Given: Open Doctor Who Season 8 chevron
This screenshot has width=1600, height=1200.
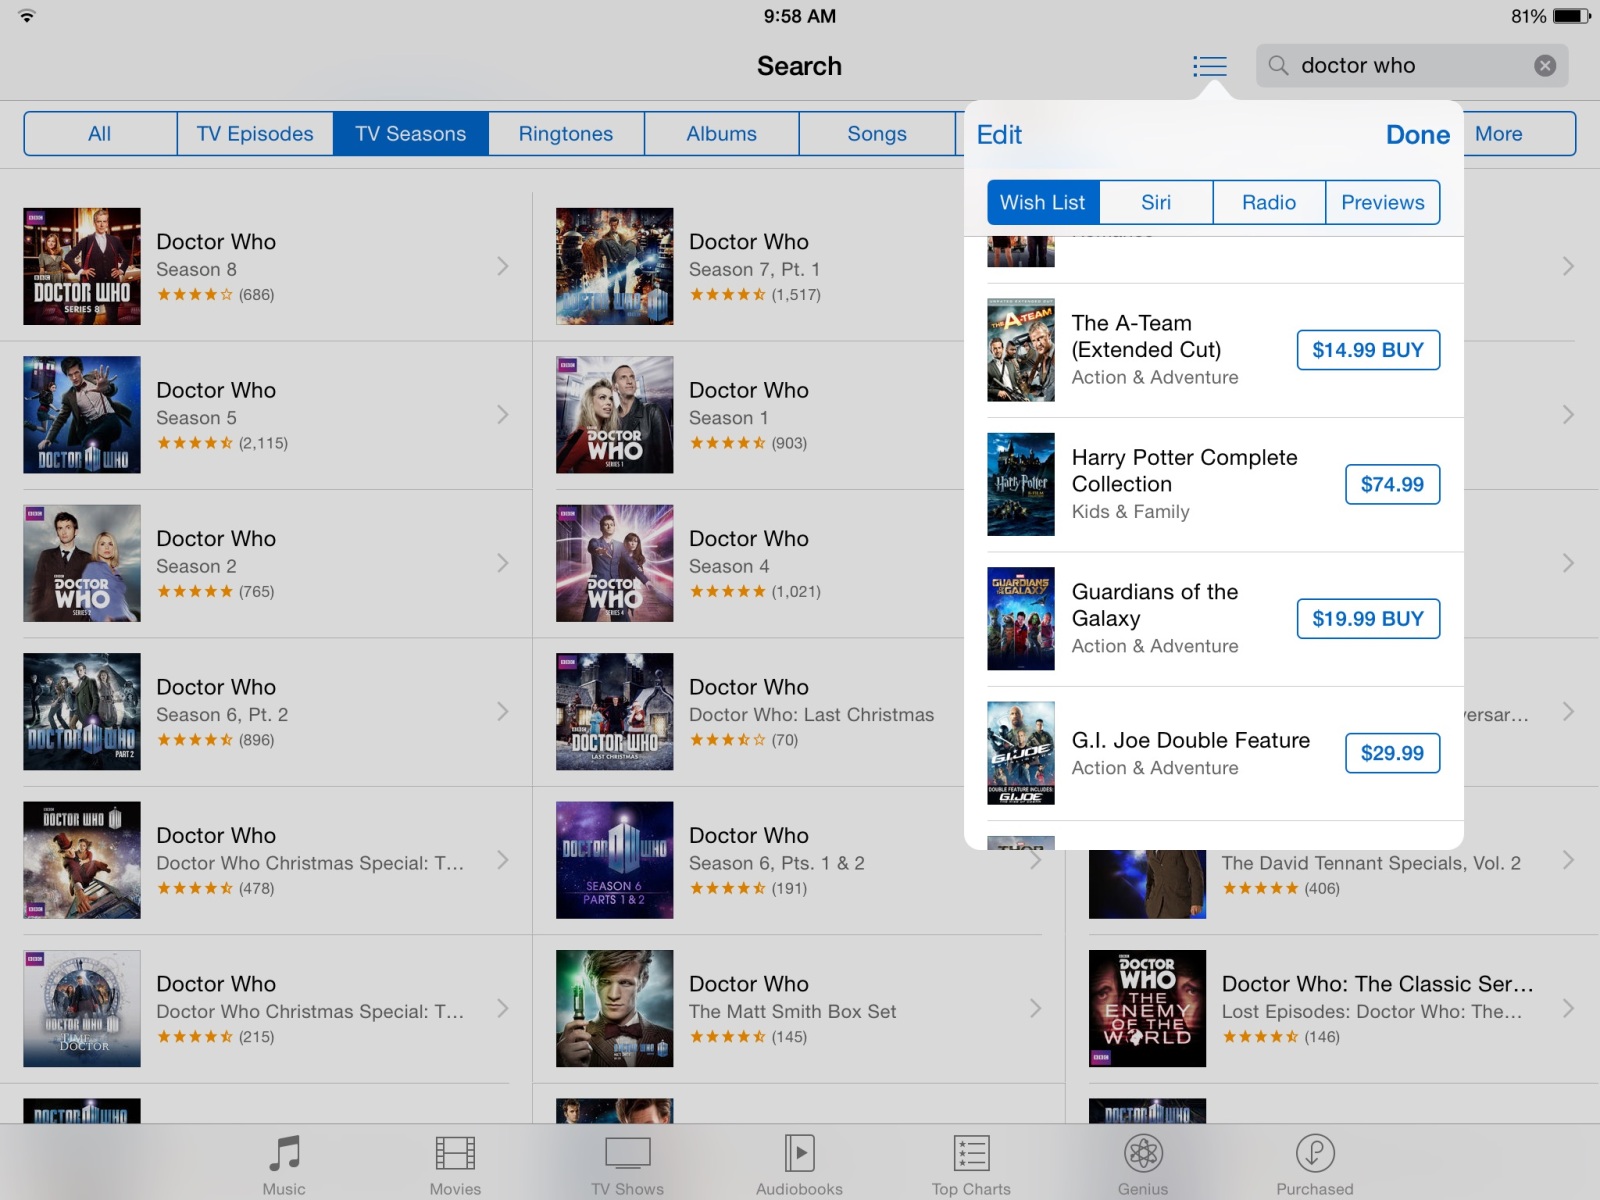Looking at the screenshot, I should [503, 266].
